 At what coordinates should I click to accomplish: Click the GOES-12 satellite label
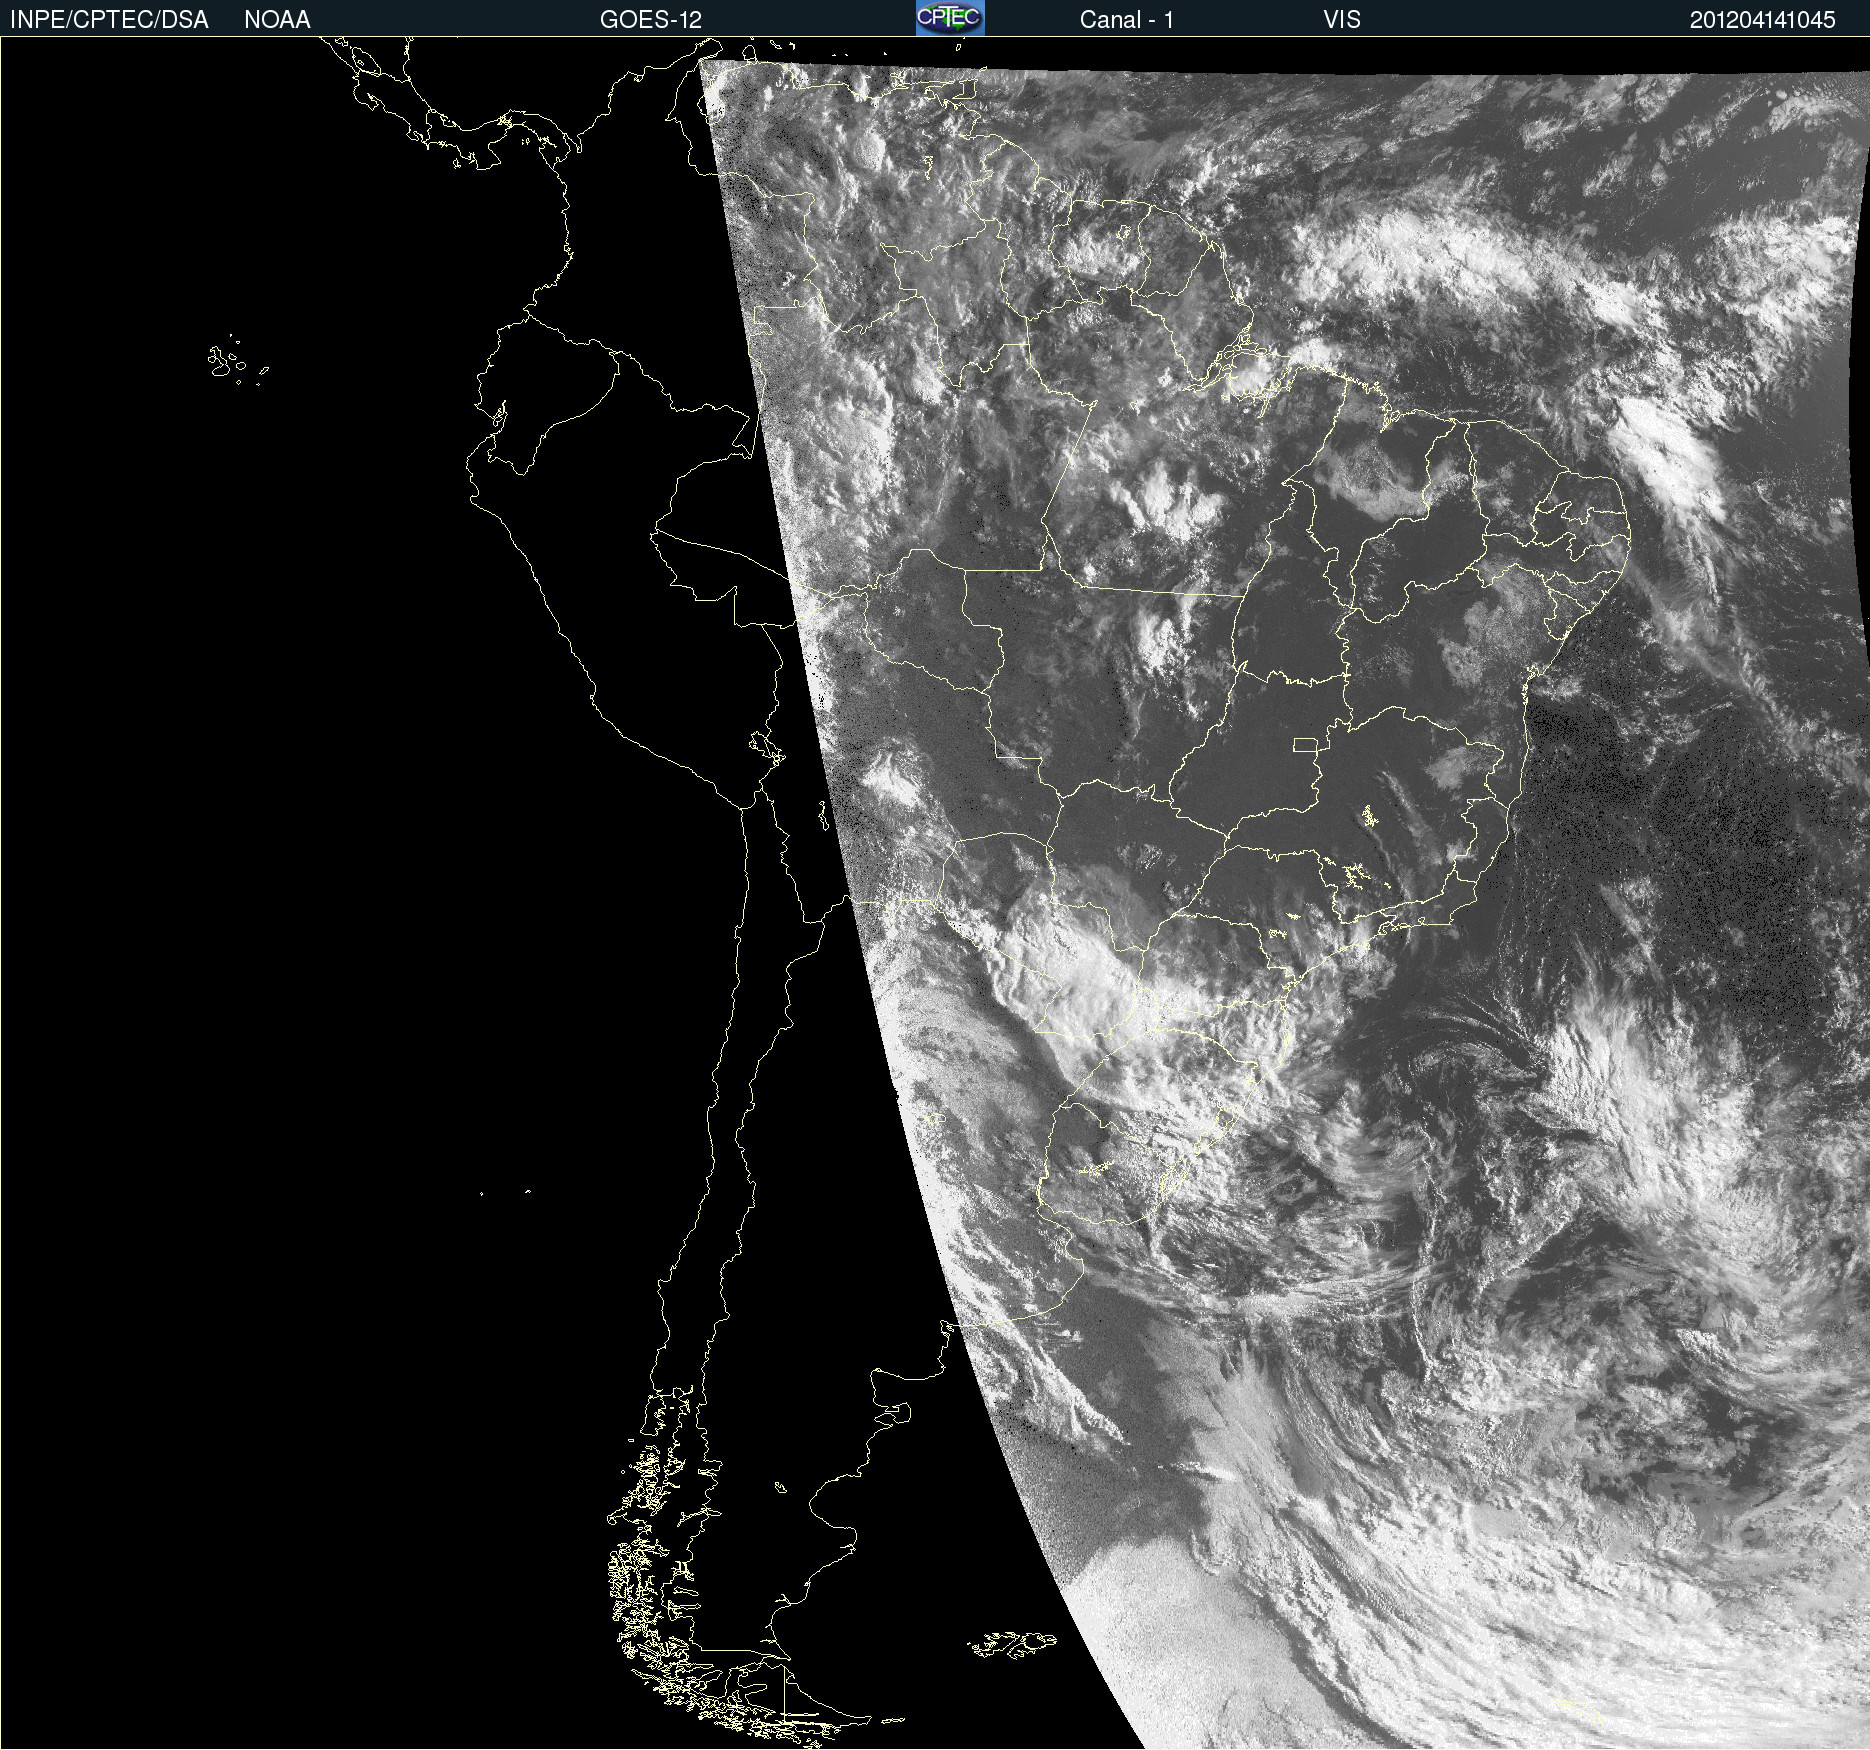click(x=651, y=20)
